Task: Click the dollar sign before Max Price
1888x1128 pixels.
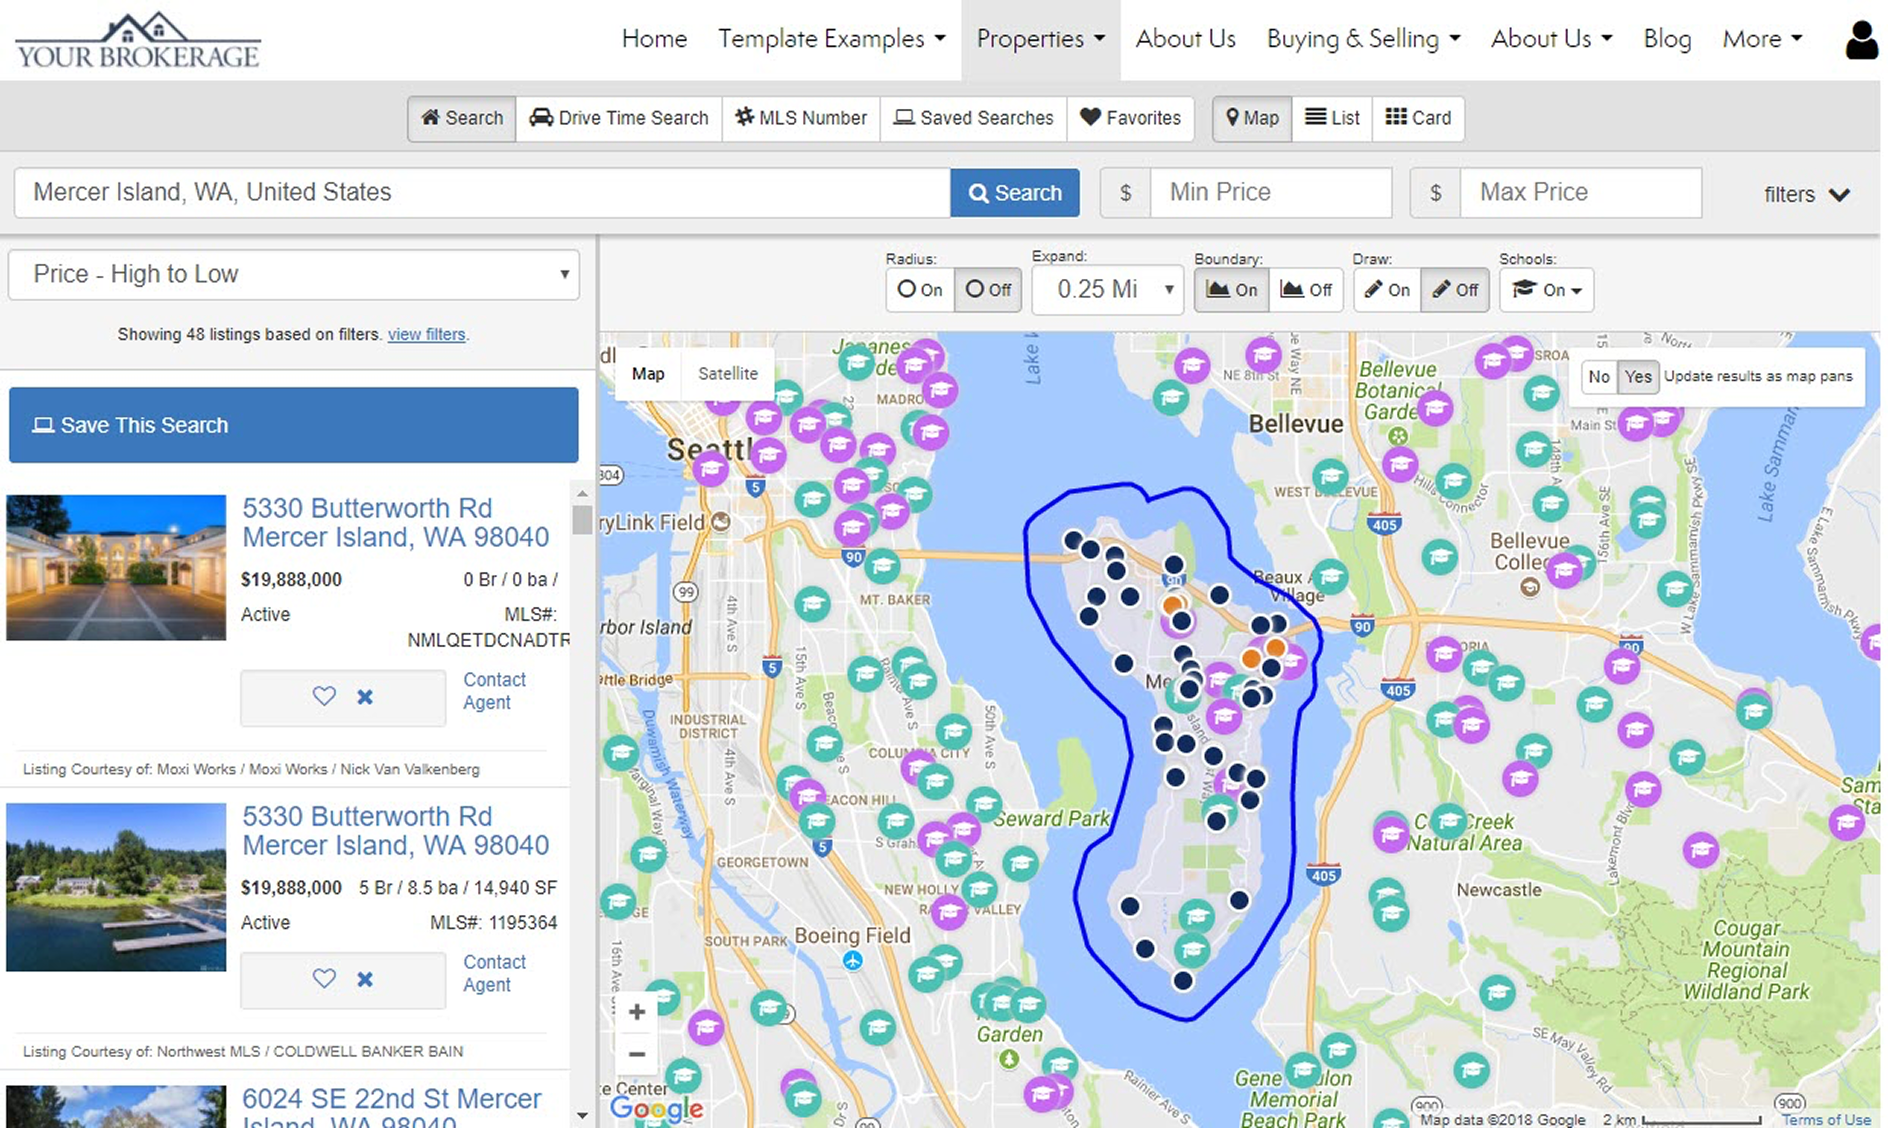Action: [x=1435, y=193]
